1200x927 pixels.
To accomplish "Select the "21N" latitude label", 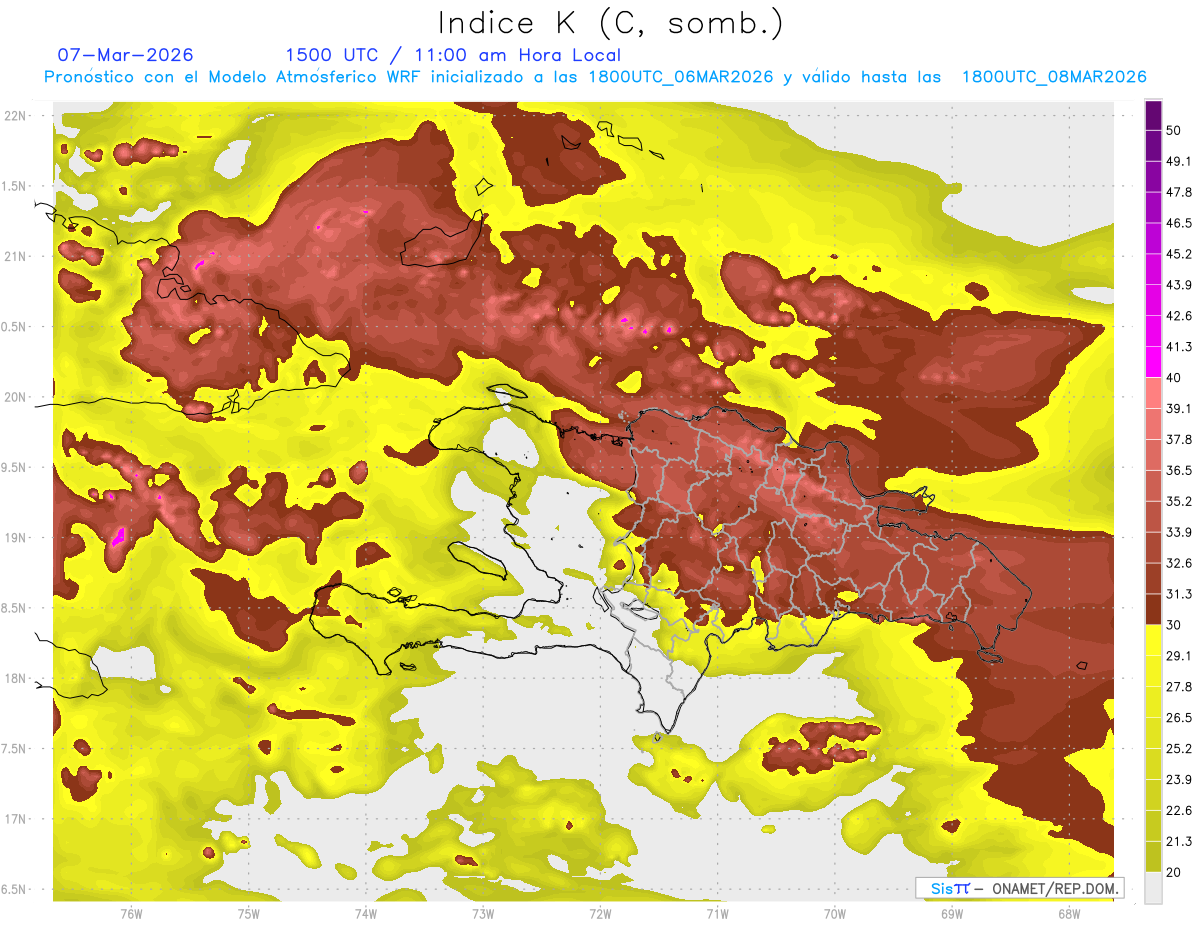I will pyautogui.click(x=16, y=256).
